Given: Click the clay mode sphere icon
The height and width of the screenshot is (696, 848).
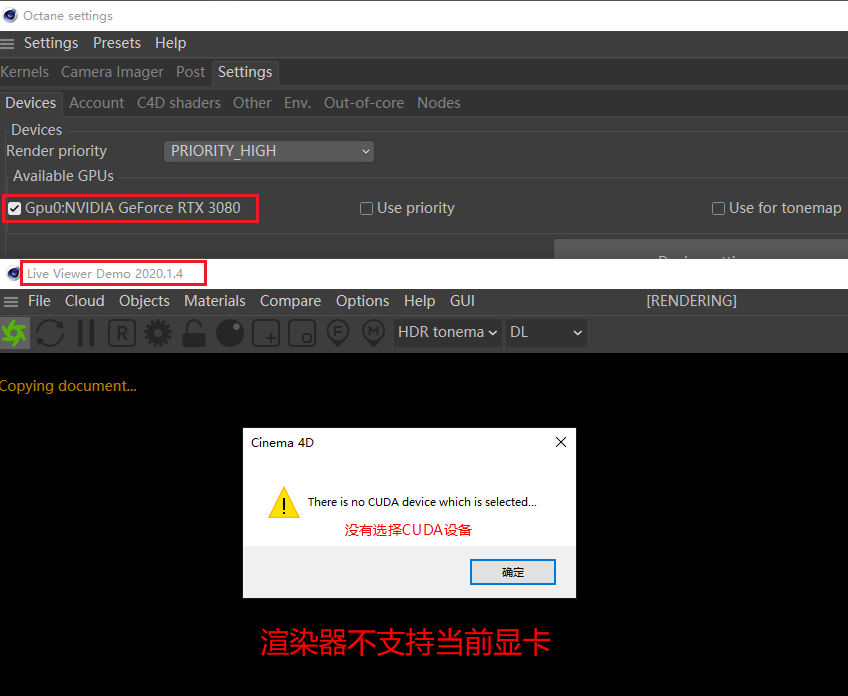Looking at the screenshot, I should point(230,333).
